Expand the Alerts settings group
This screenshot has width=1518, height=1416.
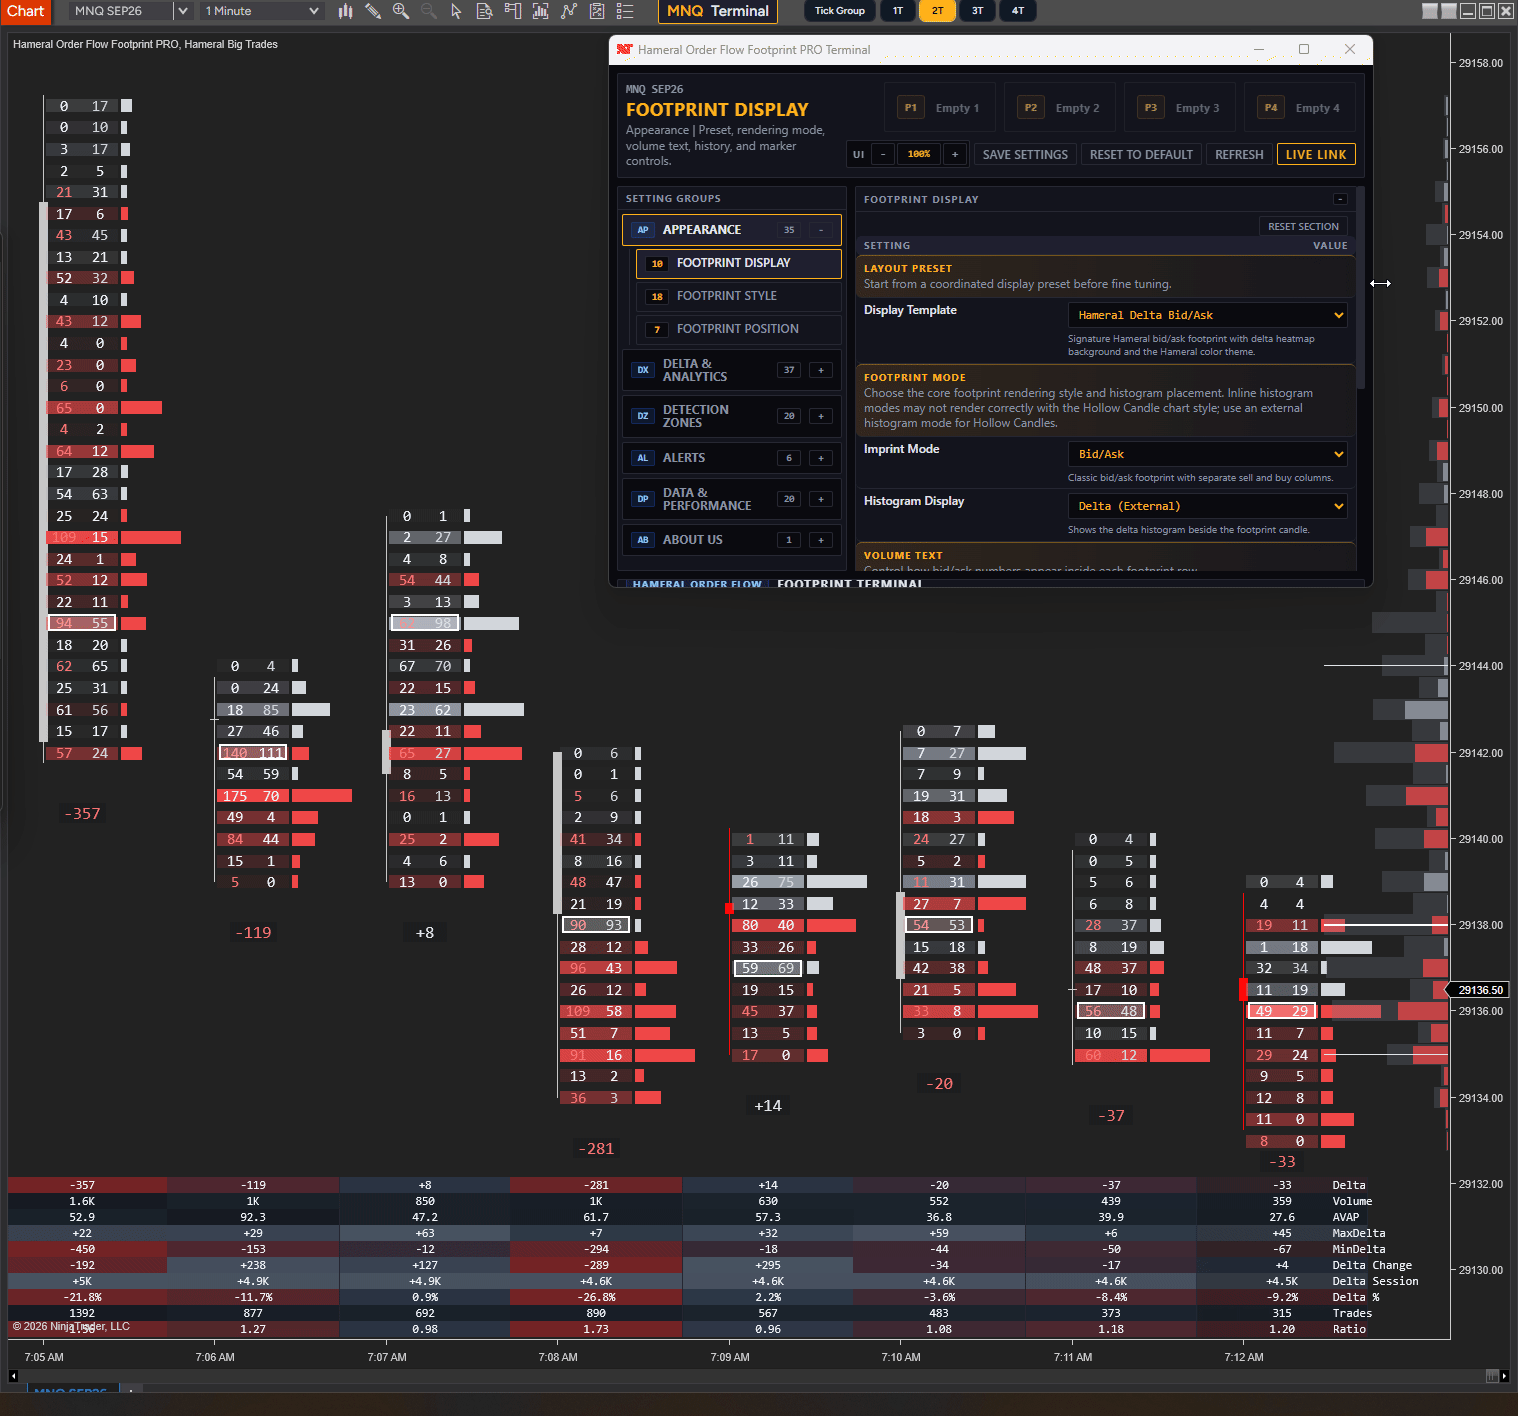coord(821,458)
